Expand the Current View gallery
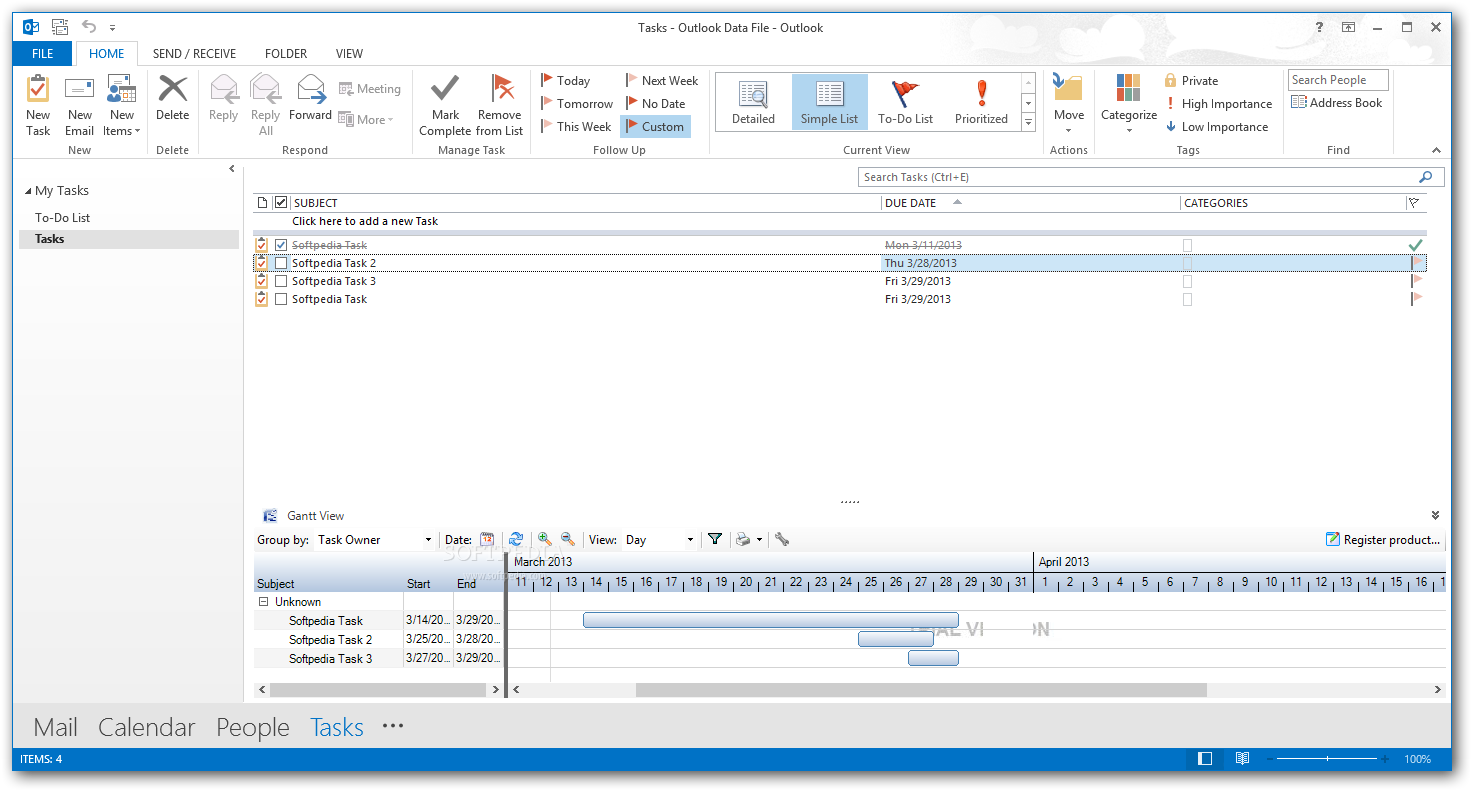1472x791 pixels. pyautogui.click(x=1028, y=122)
